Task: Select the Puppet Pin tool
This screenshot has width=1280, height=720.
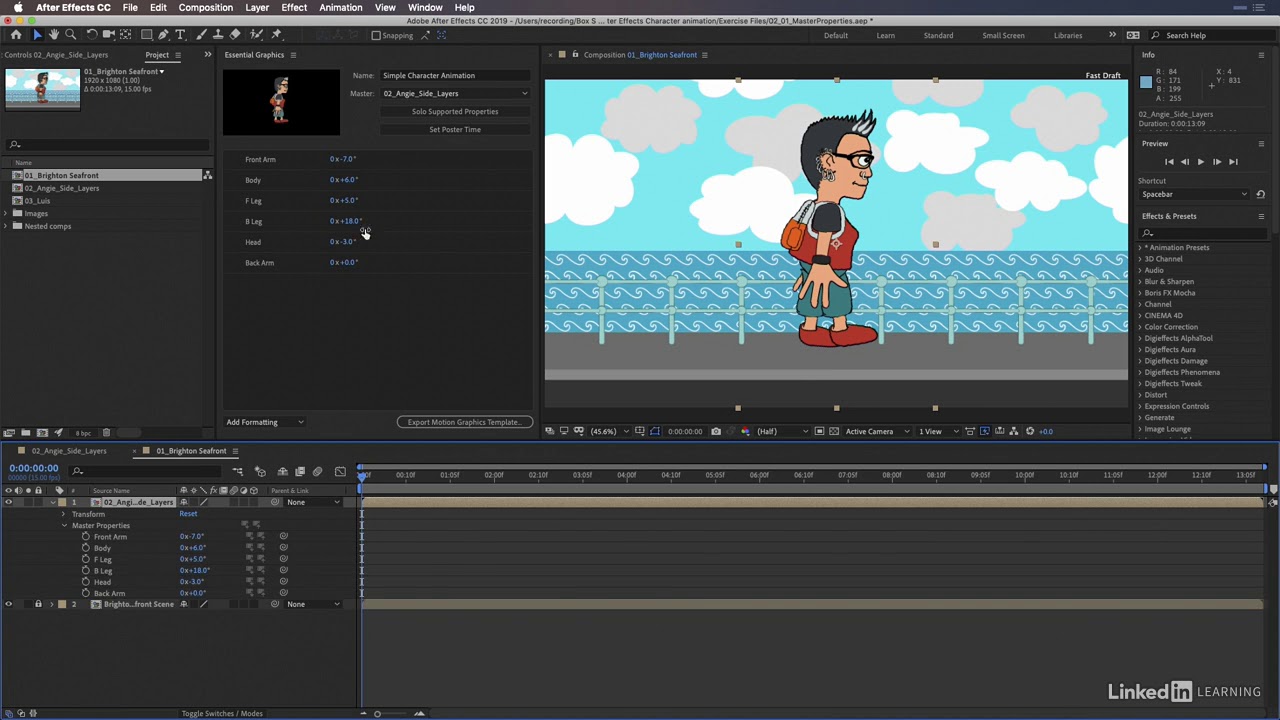Action: 277,35
